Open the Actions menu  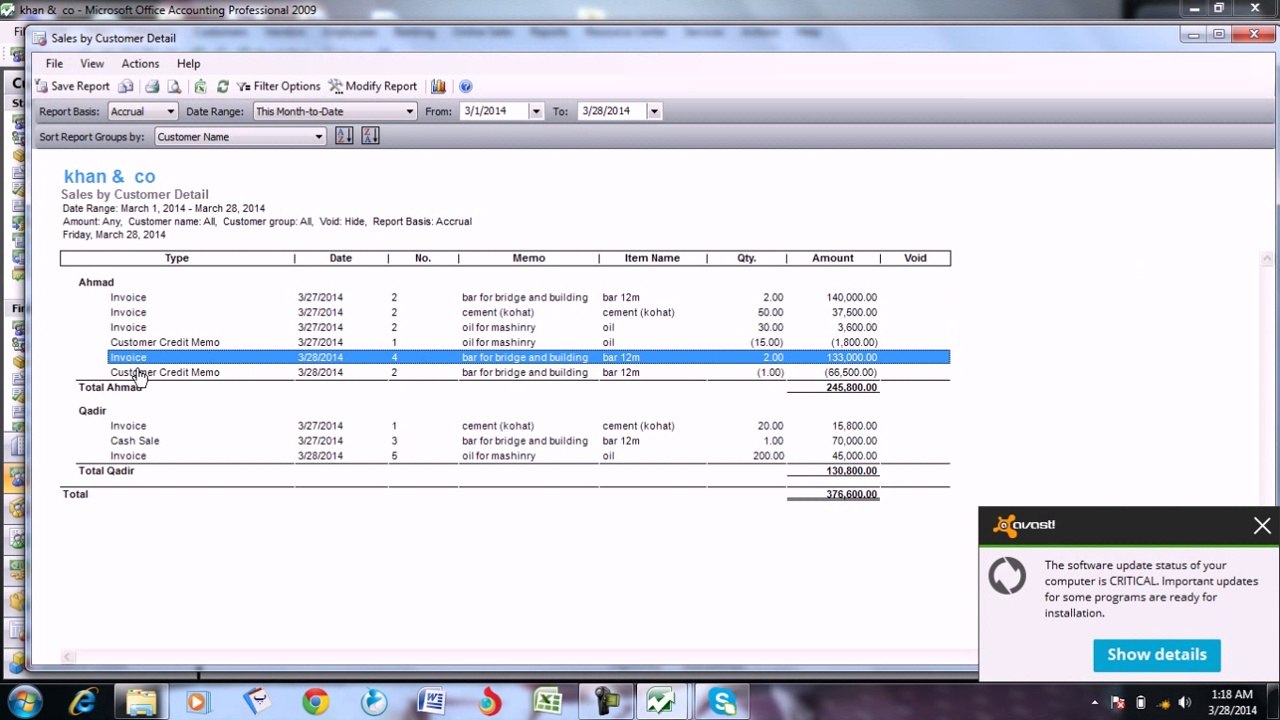[x=140, y=63]
